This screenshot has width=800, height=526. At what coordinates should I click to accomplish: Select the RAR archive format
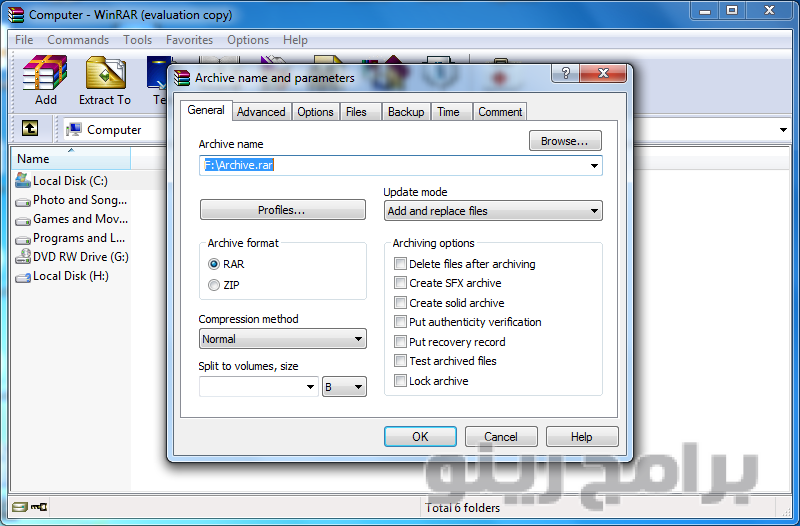pyautogui.click(x=214, y=264)
